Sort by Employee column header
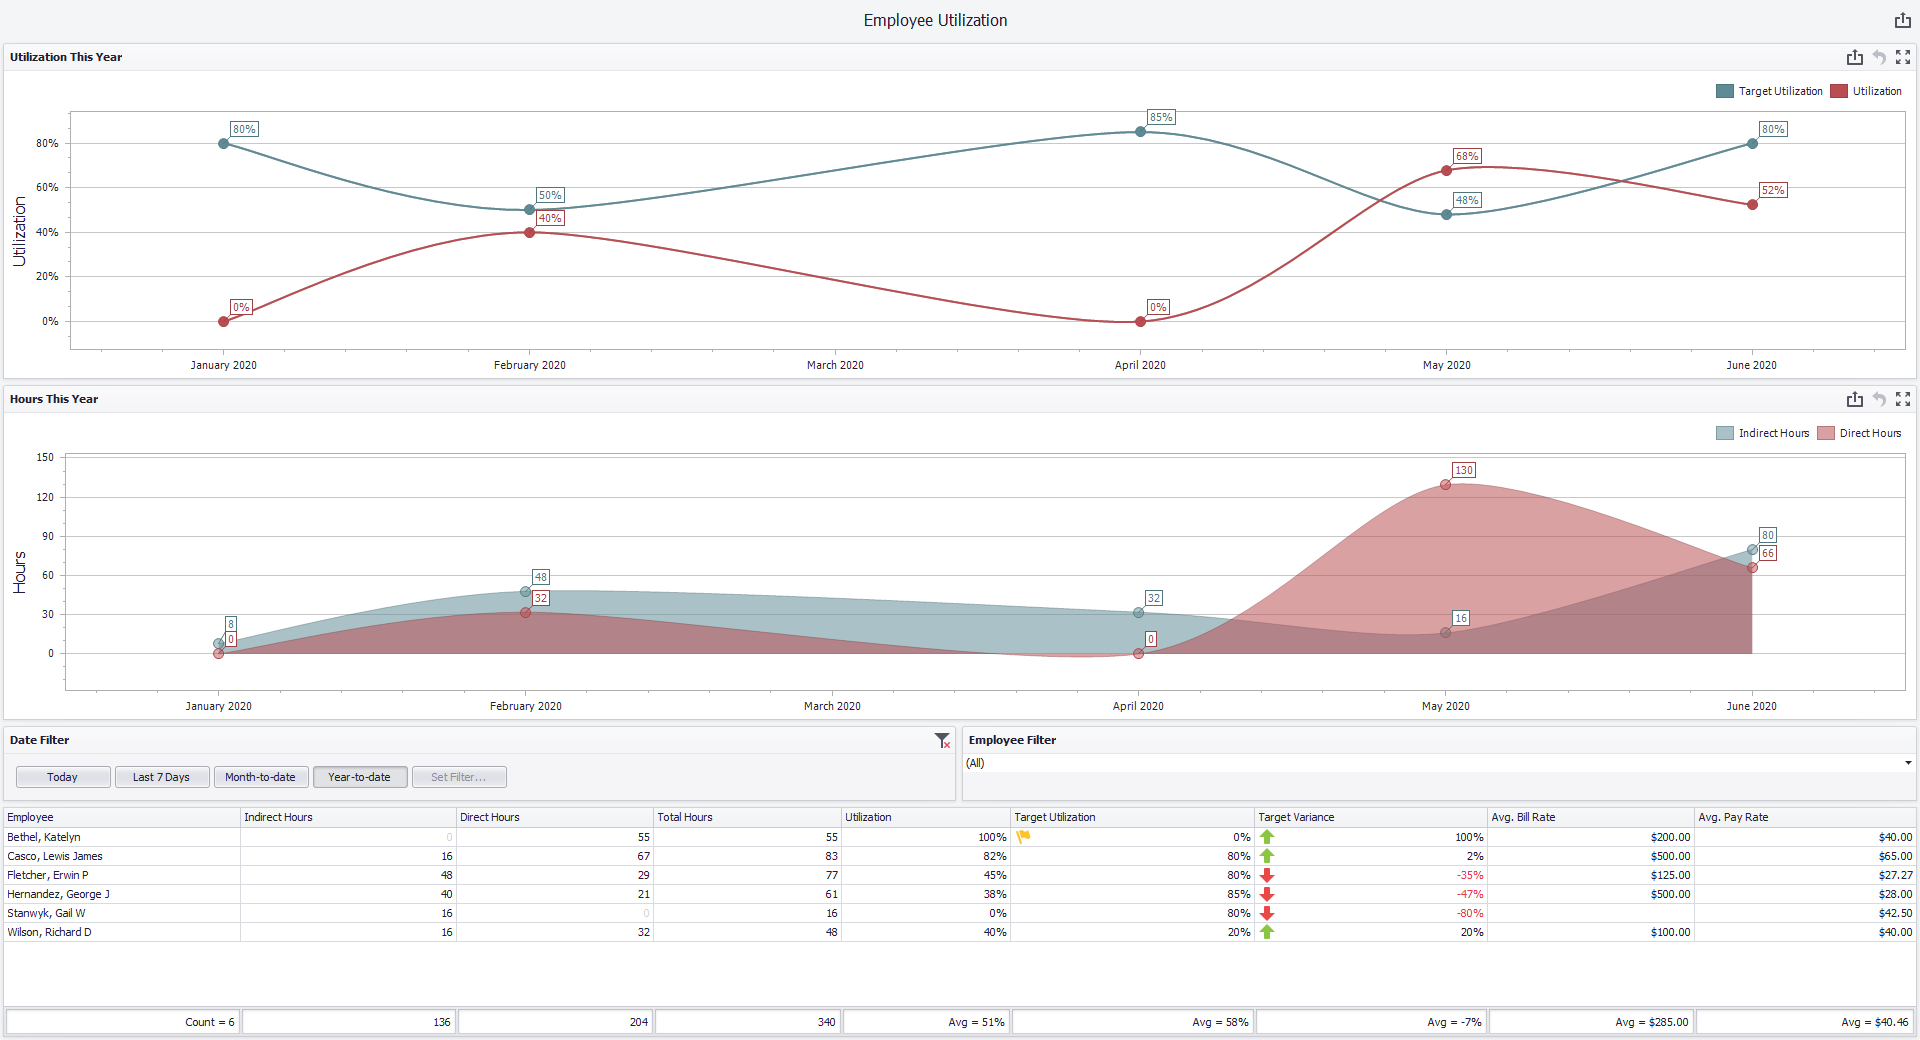 point(122,817)
